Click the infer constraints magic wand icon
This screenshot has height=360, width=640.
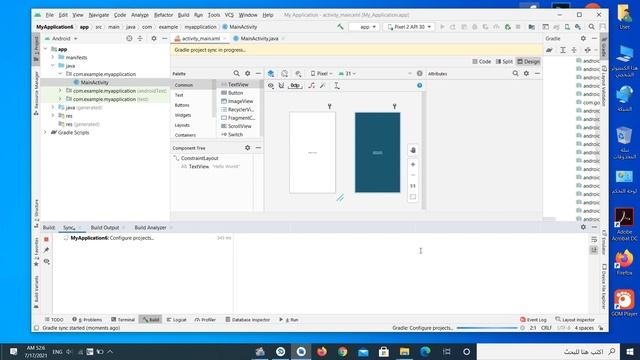[323, 86]
